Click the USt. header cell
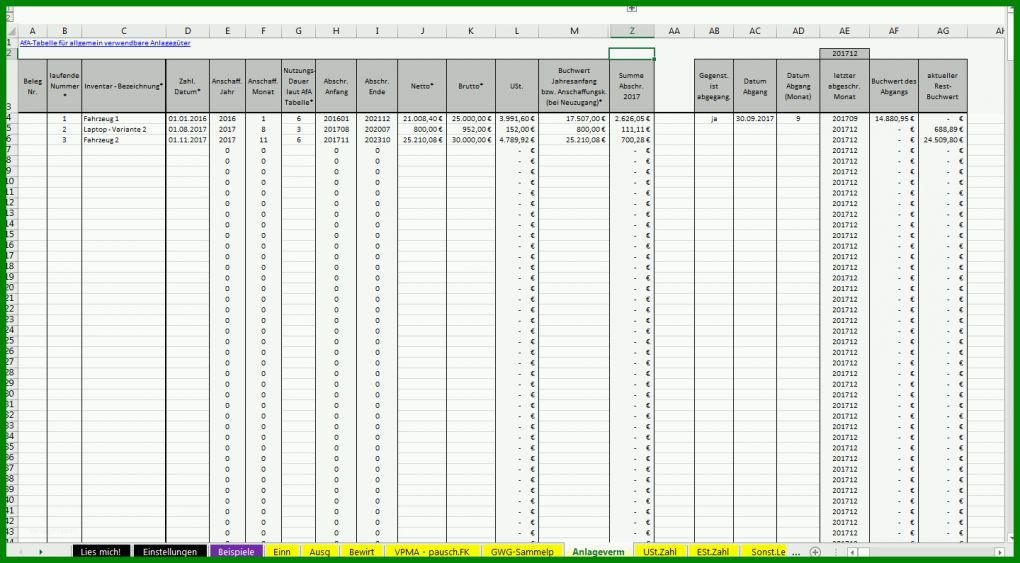This screenshot has height=563, width=1020. 517,85
